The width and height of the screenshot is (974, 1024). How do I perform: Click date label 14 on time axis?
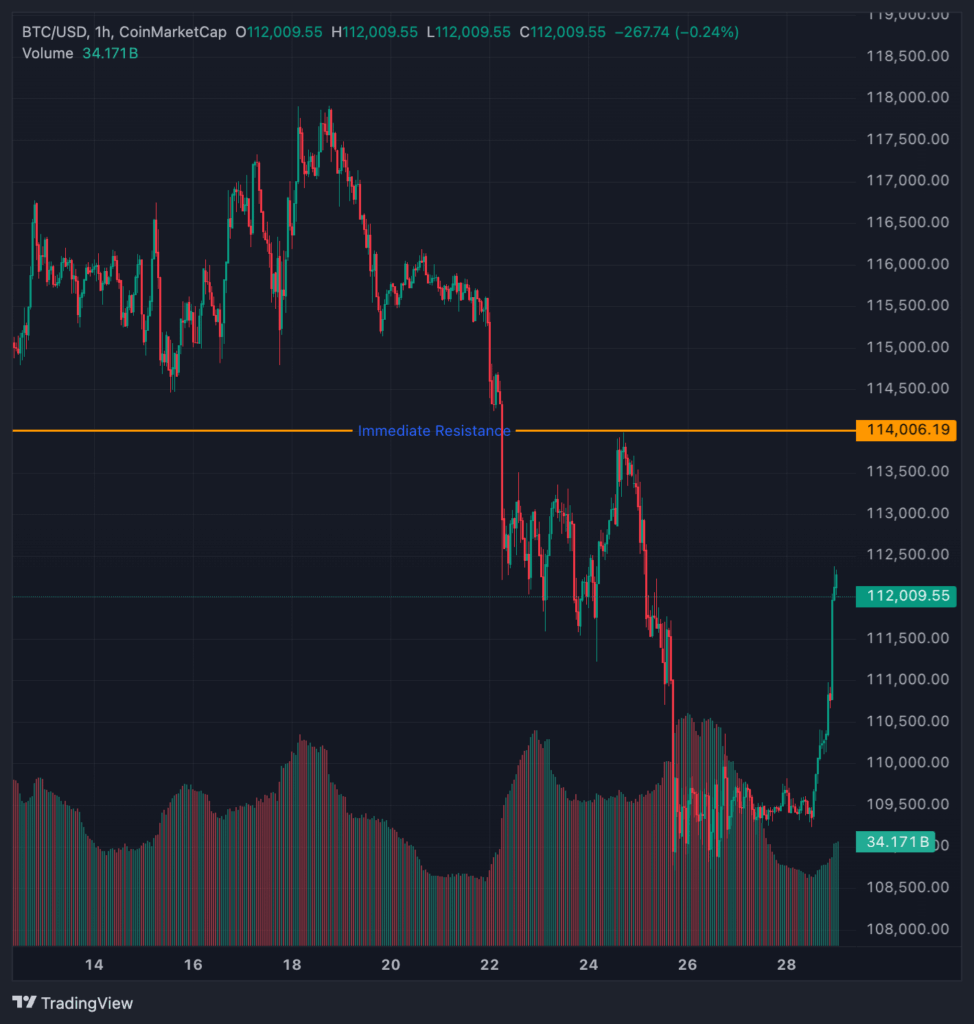pos(94,965)
